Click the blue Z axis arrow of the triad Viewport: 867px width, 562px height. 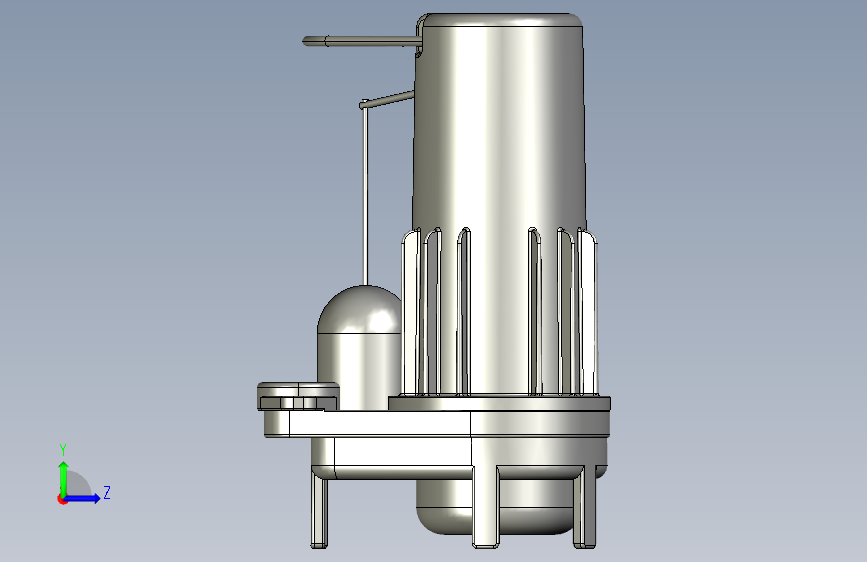tap(83, 498)
